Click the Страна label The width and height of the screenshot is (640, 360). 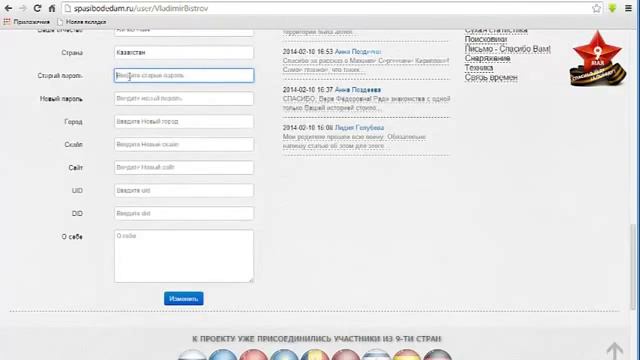(x=72, y=53)
